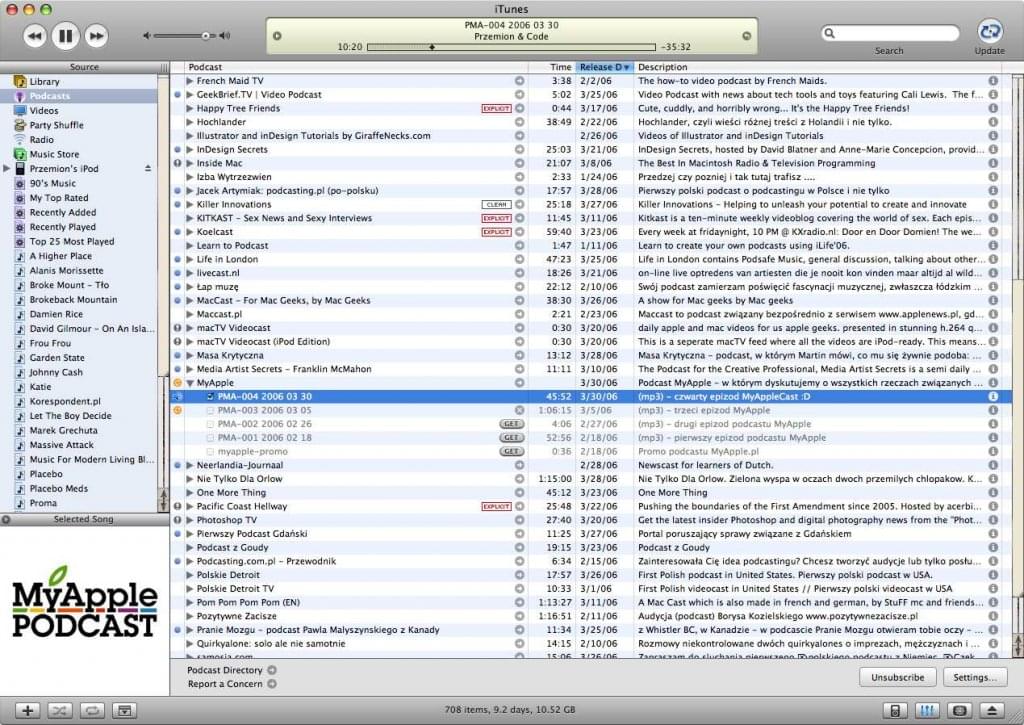Click the repeat icon in bottom bar
The image size is (1024, 725).
(x=91, y=711)
